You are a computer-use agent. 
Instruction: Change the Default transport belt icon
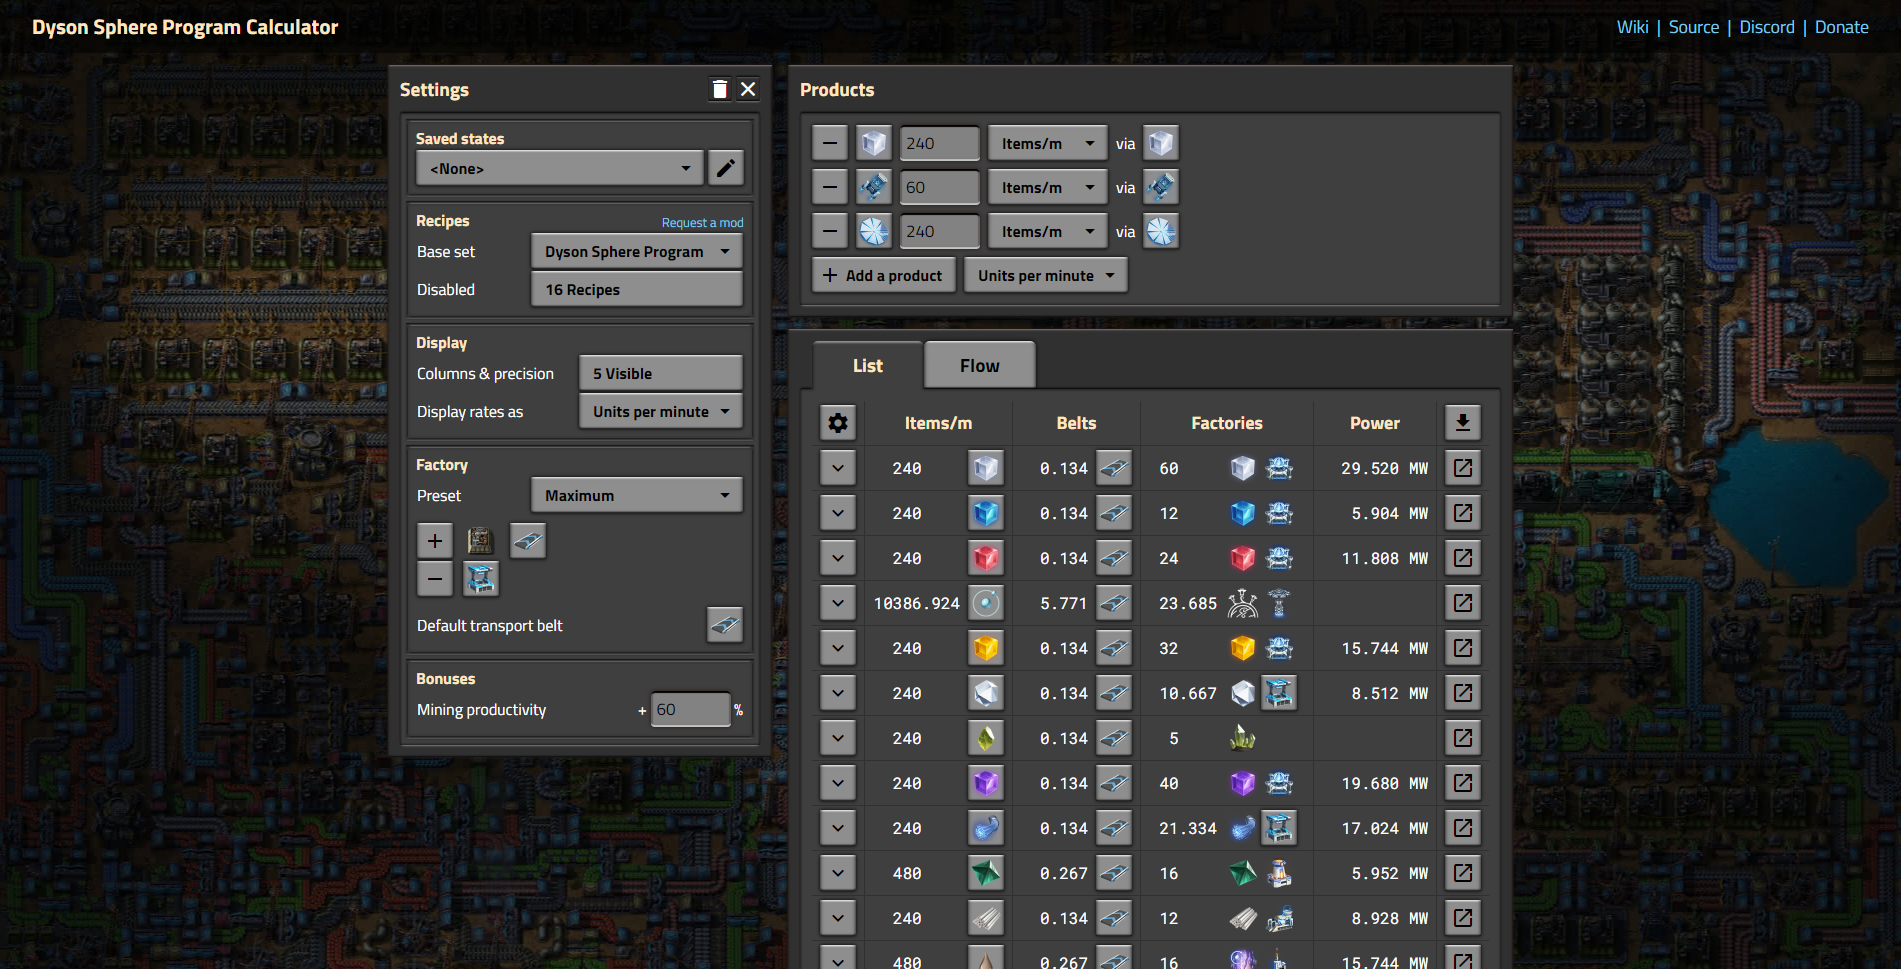coord(725,625)
